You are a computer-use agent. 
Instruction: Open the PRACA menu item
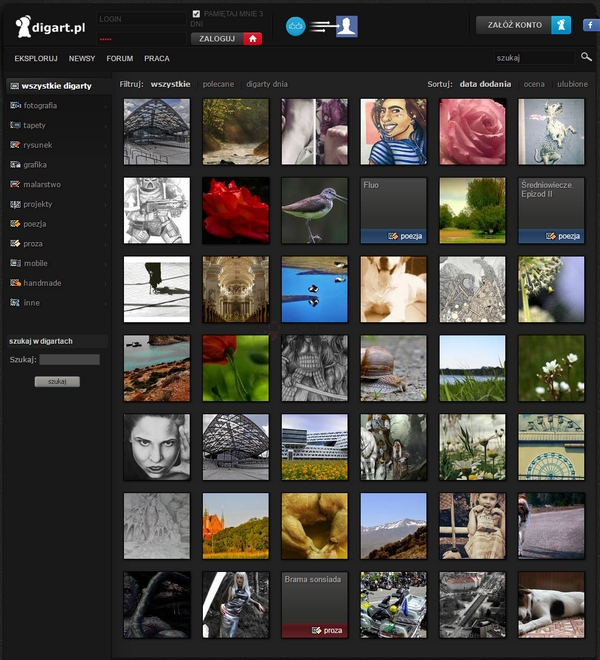click(x=157, y=59)
